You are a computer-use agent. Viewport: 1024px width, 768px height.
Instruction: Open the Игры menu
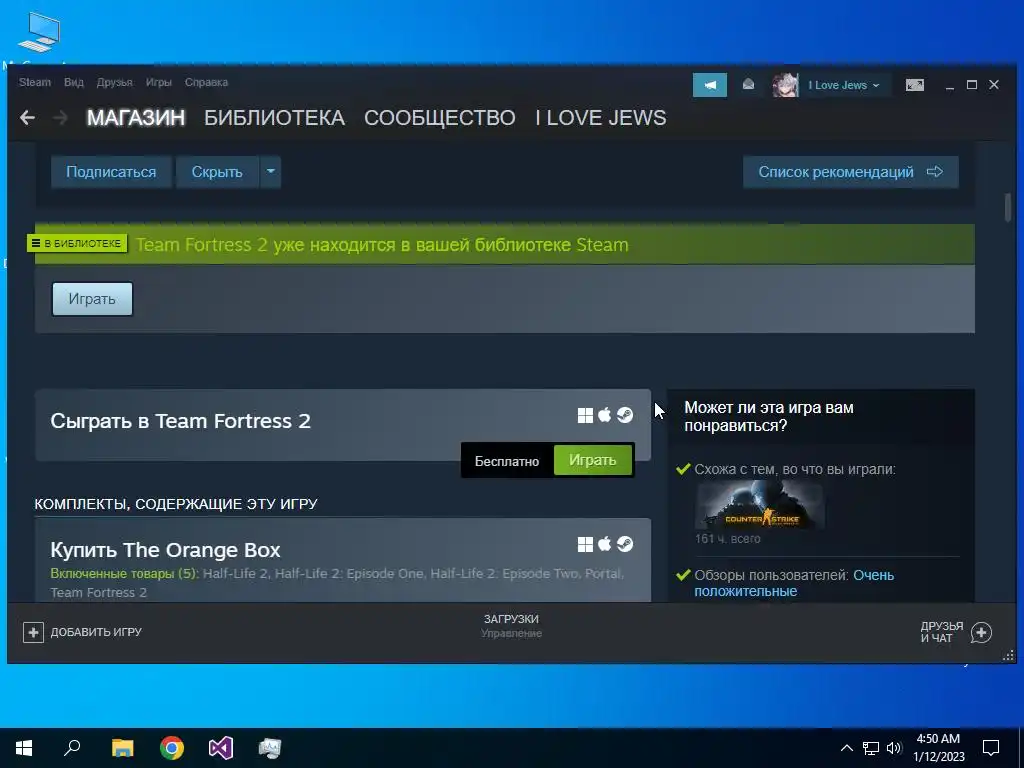pos(159,82)
